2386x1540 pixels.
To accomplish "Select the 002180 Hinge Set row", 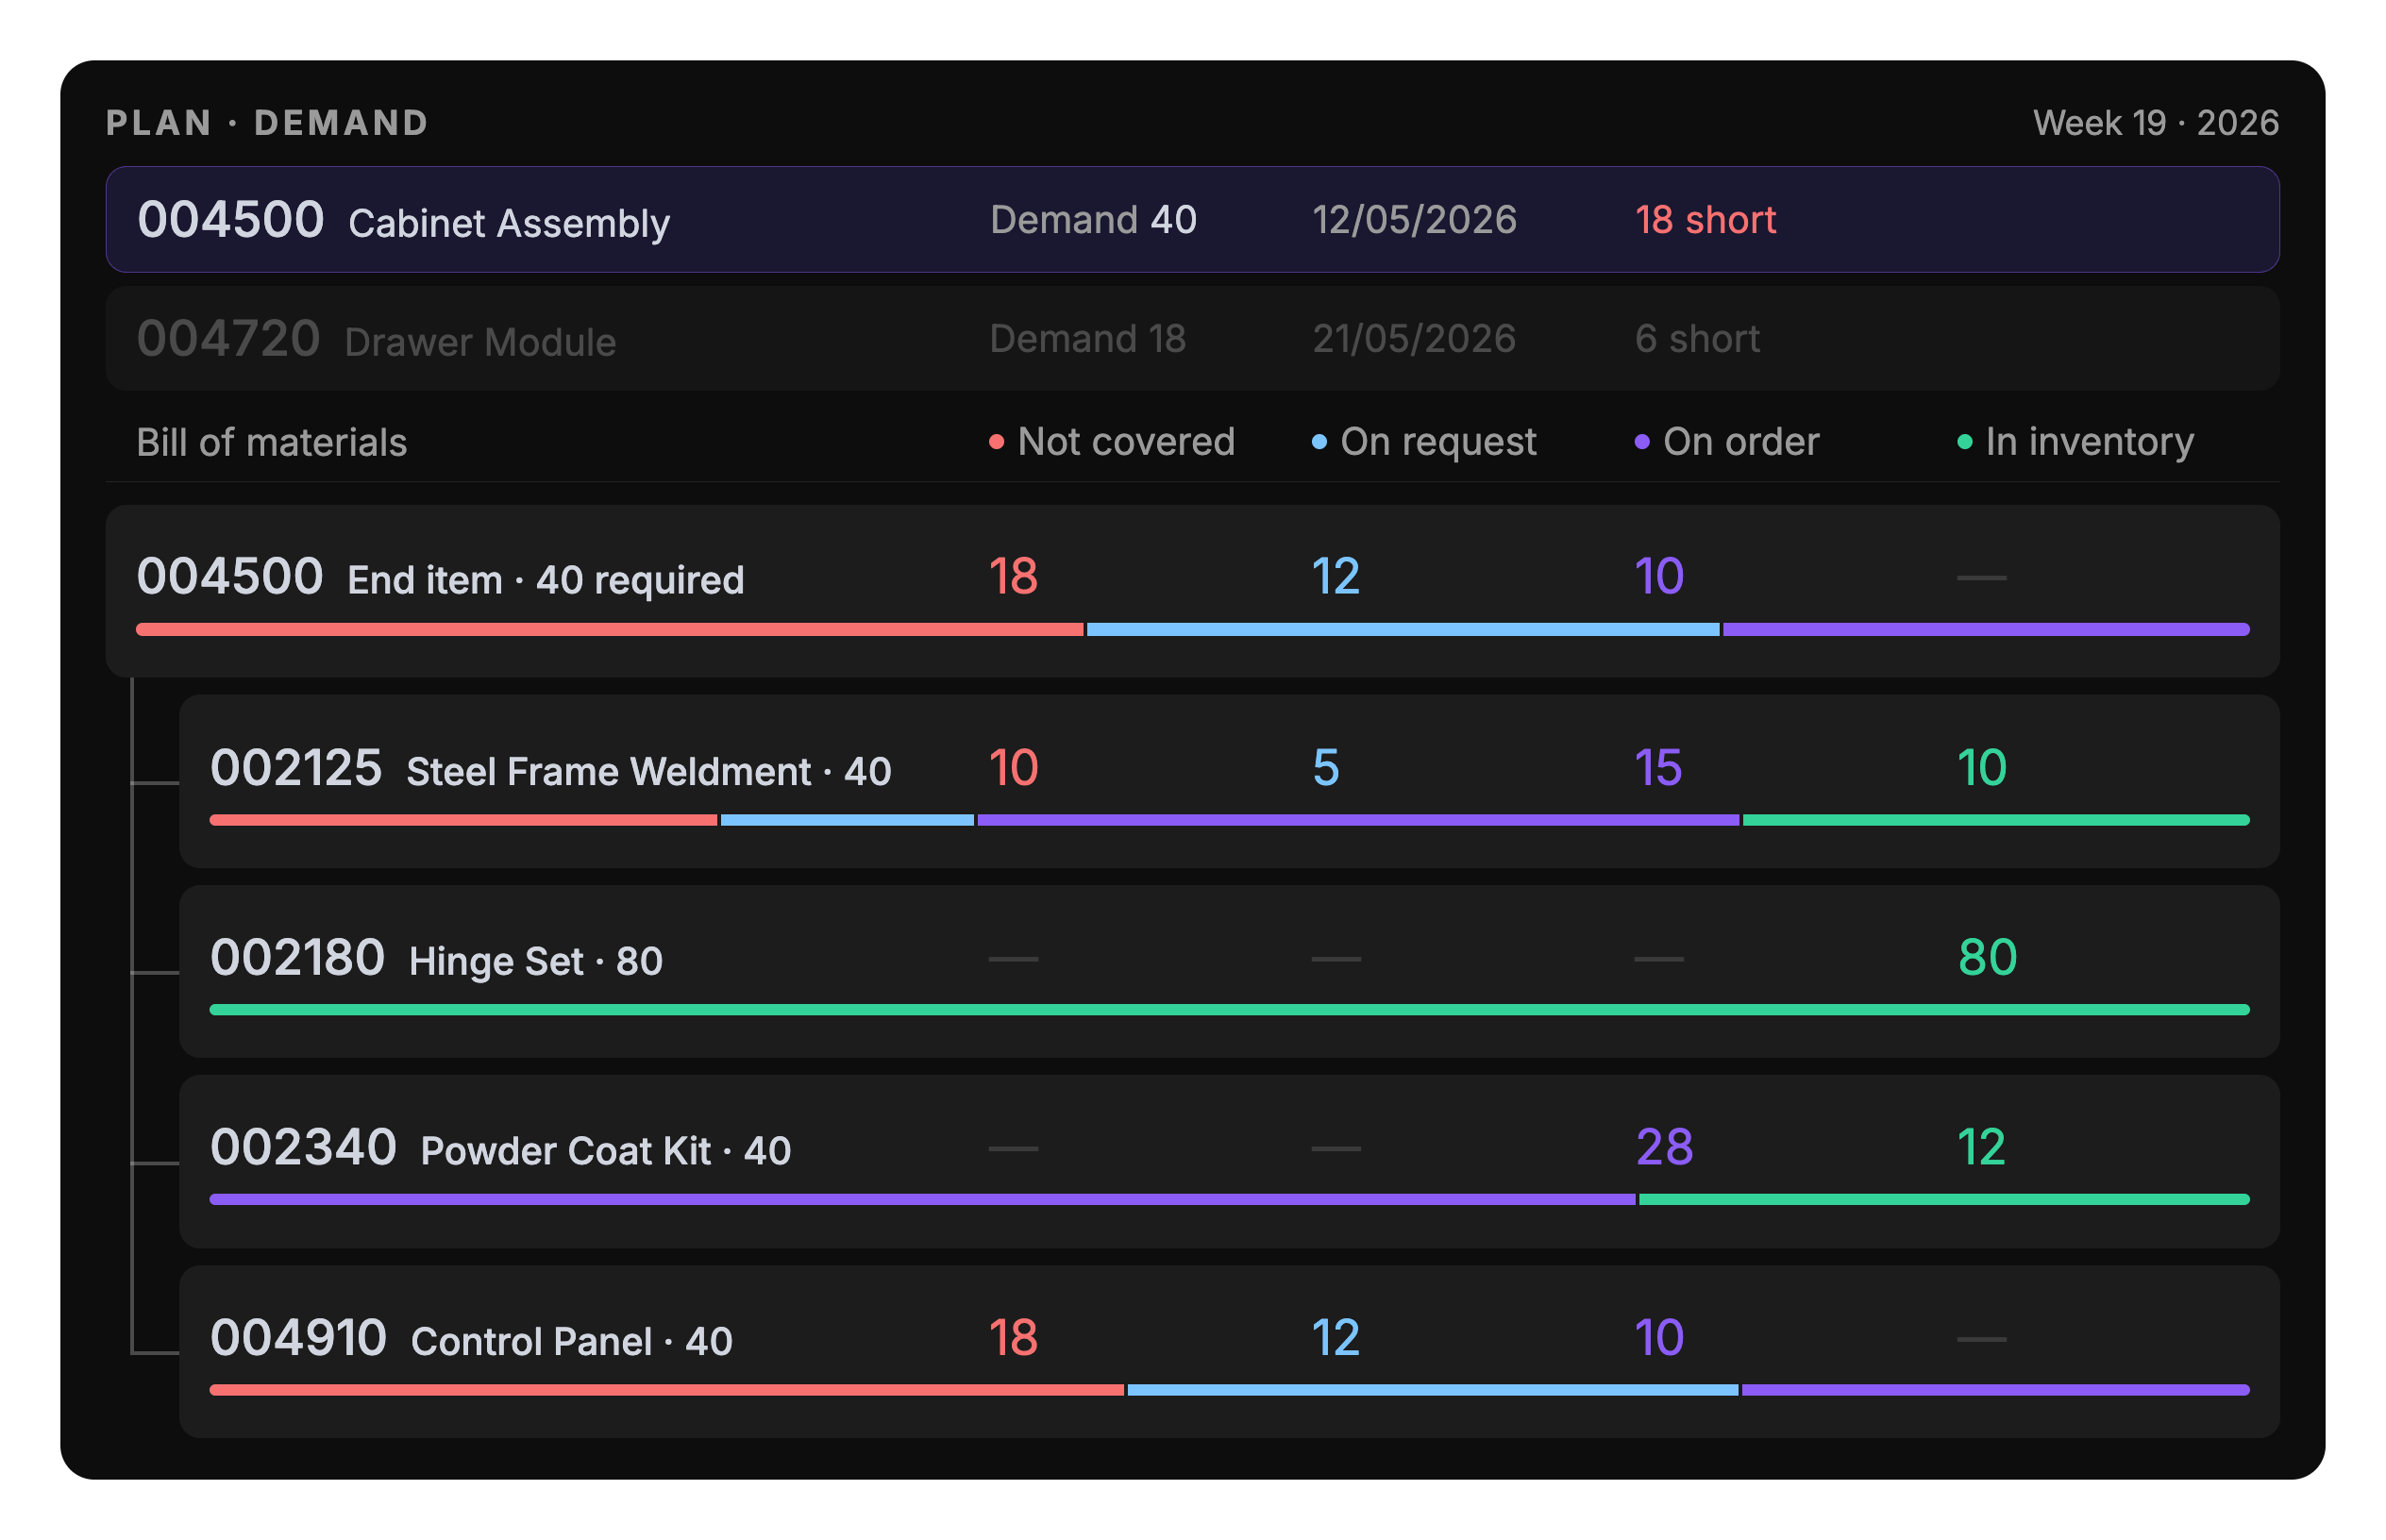I will pyautogui.click(x=1229, y=970).
